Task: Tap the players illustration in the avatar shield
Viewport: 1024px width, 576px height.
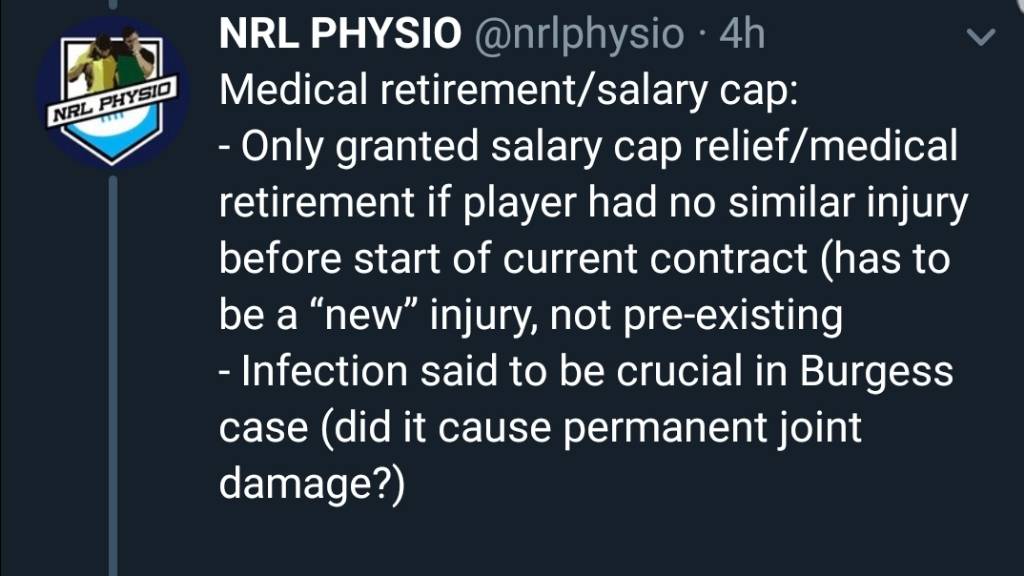Action: click(x=112, y=60)
